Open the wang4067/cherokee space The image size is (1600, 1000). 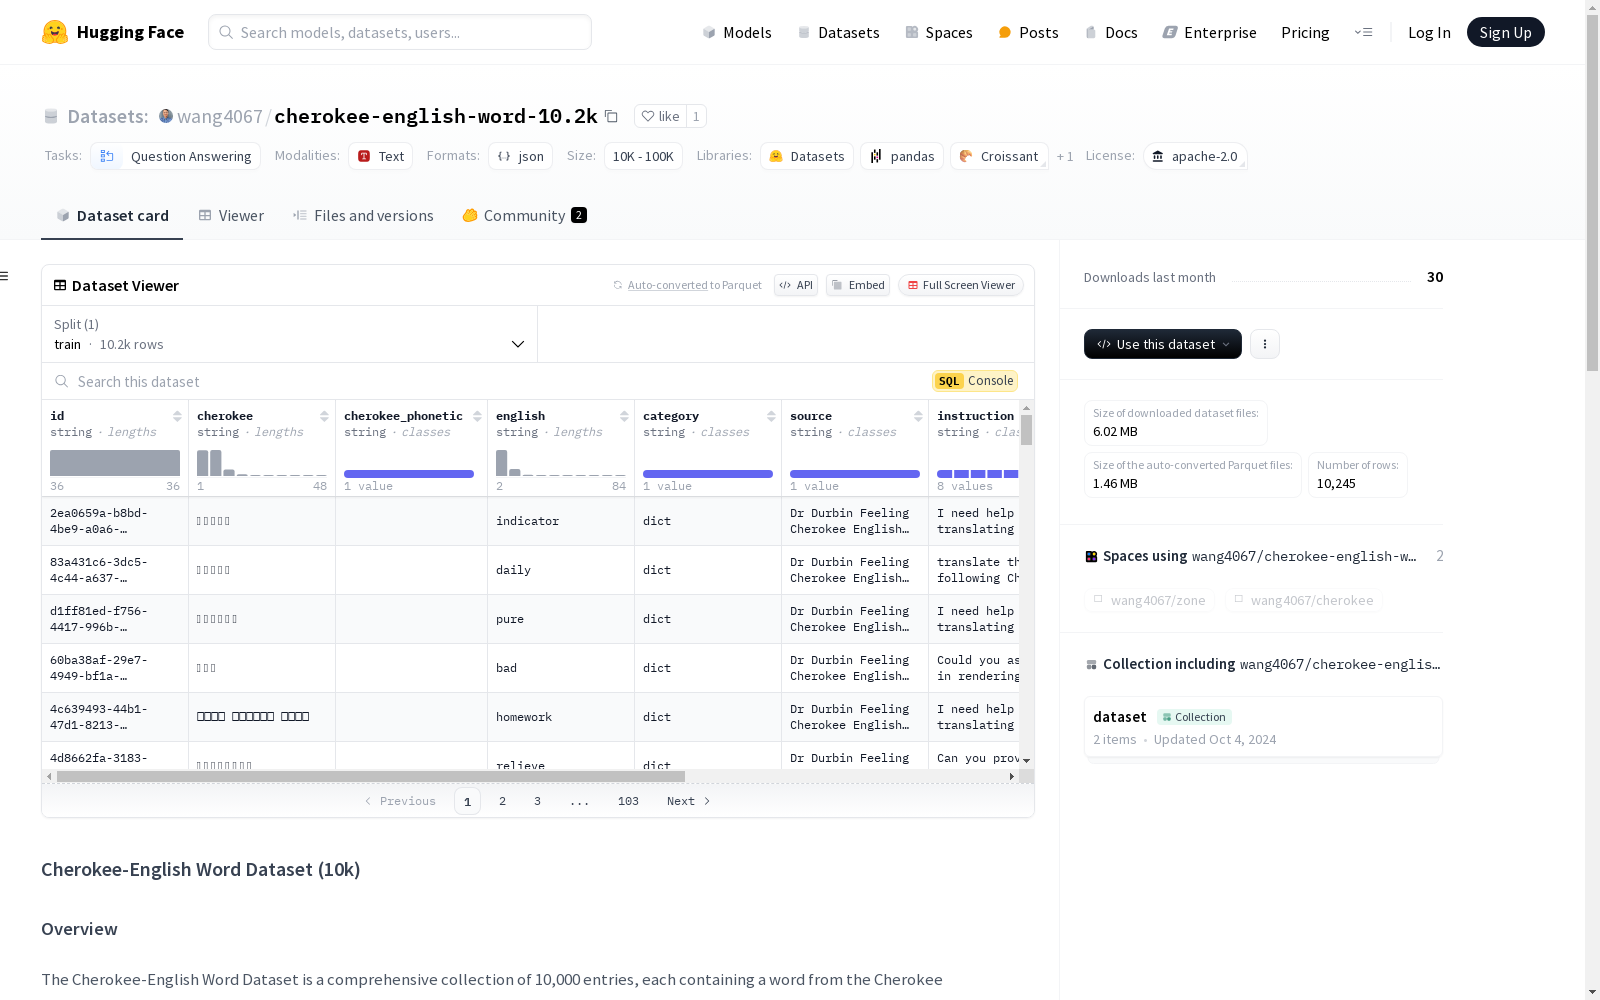point(1304,600)
